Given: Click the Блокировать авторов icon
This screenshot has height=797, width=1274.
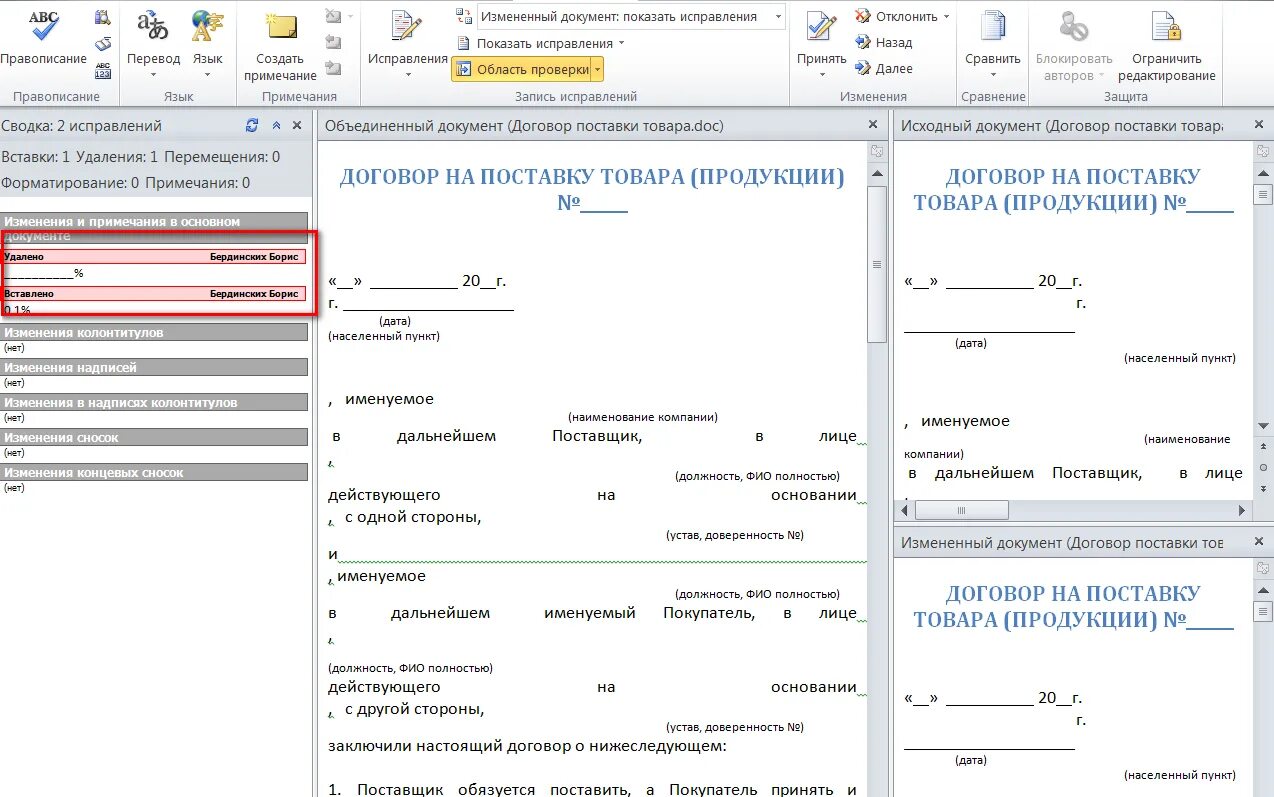Looking at the screenshot, I should coord(1074,28).
